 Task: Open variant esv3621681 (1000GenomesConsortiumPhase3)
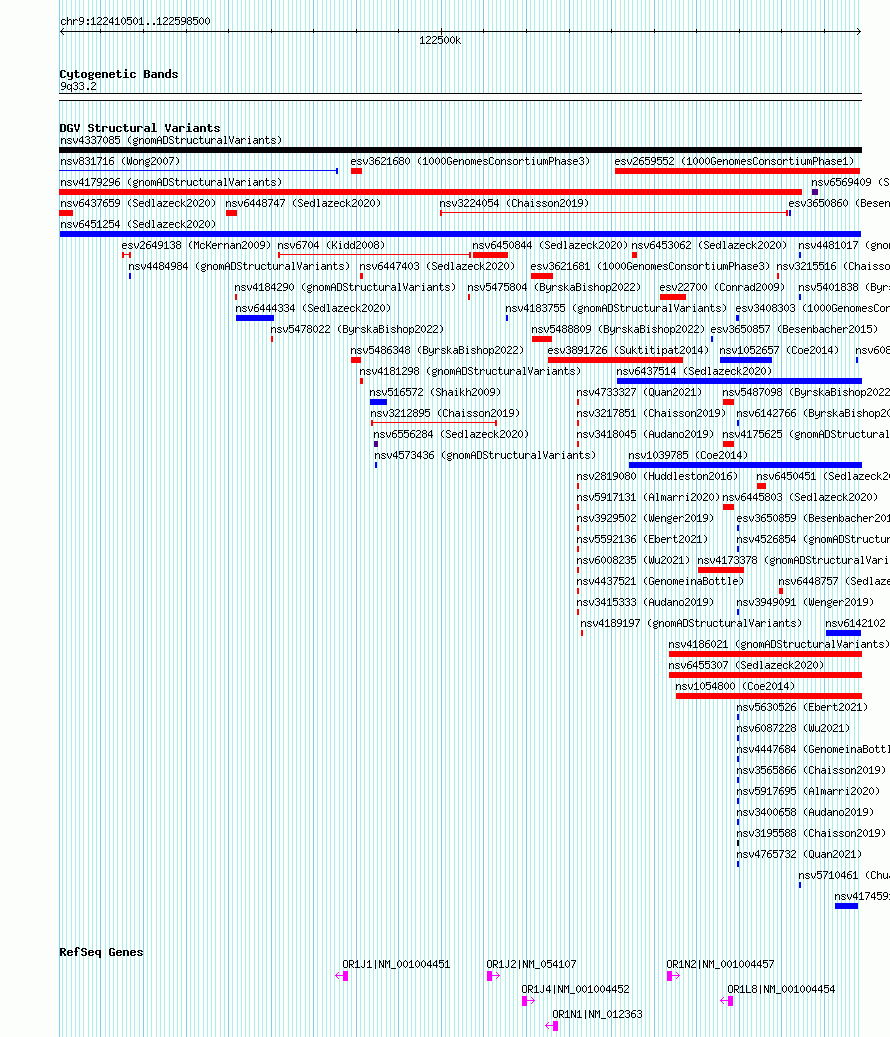[x=650, y=267]
